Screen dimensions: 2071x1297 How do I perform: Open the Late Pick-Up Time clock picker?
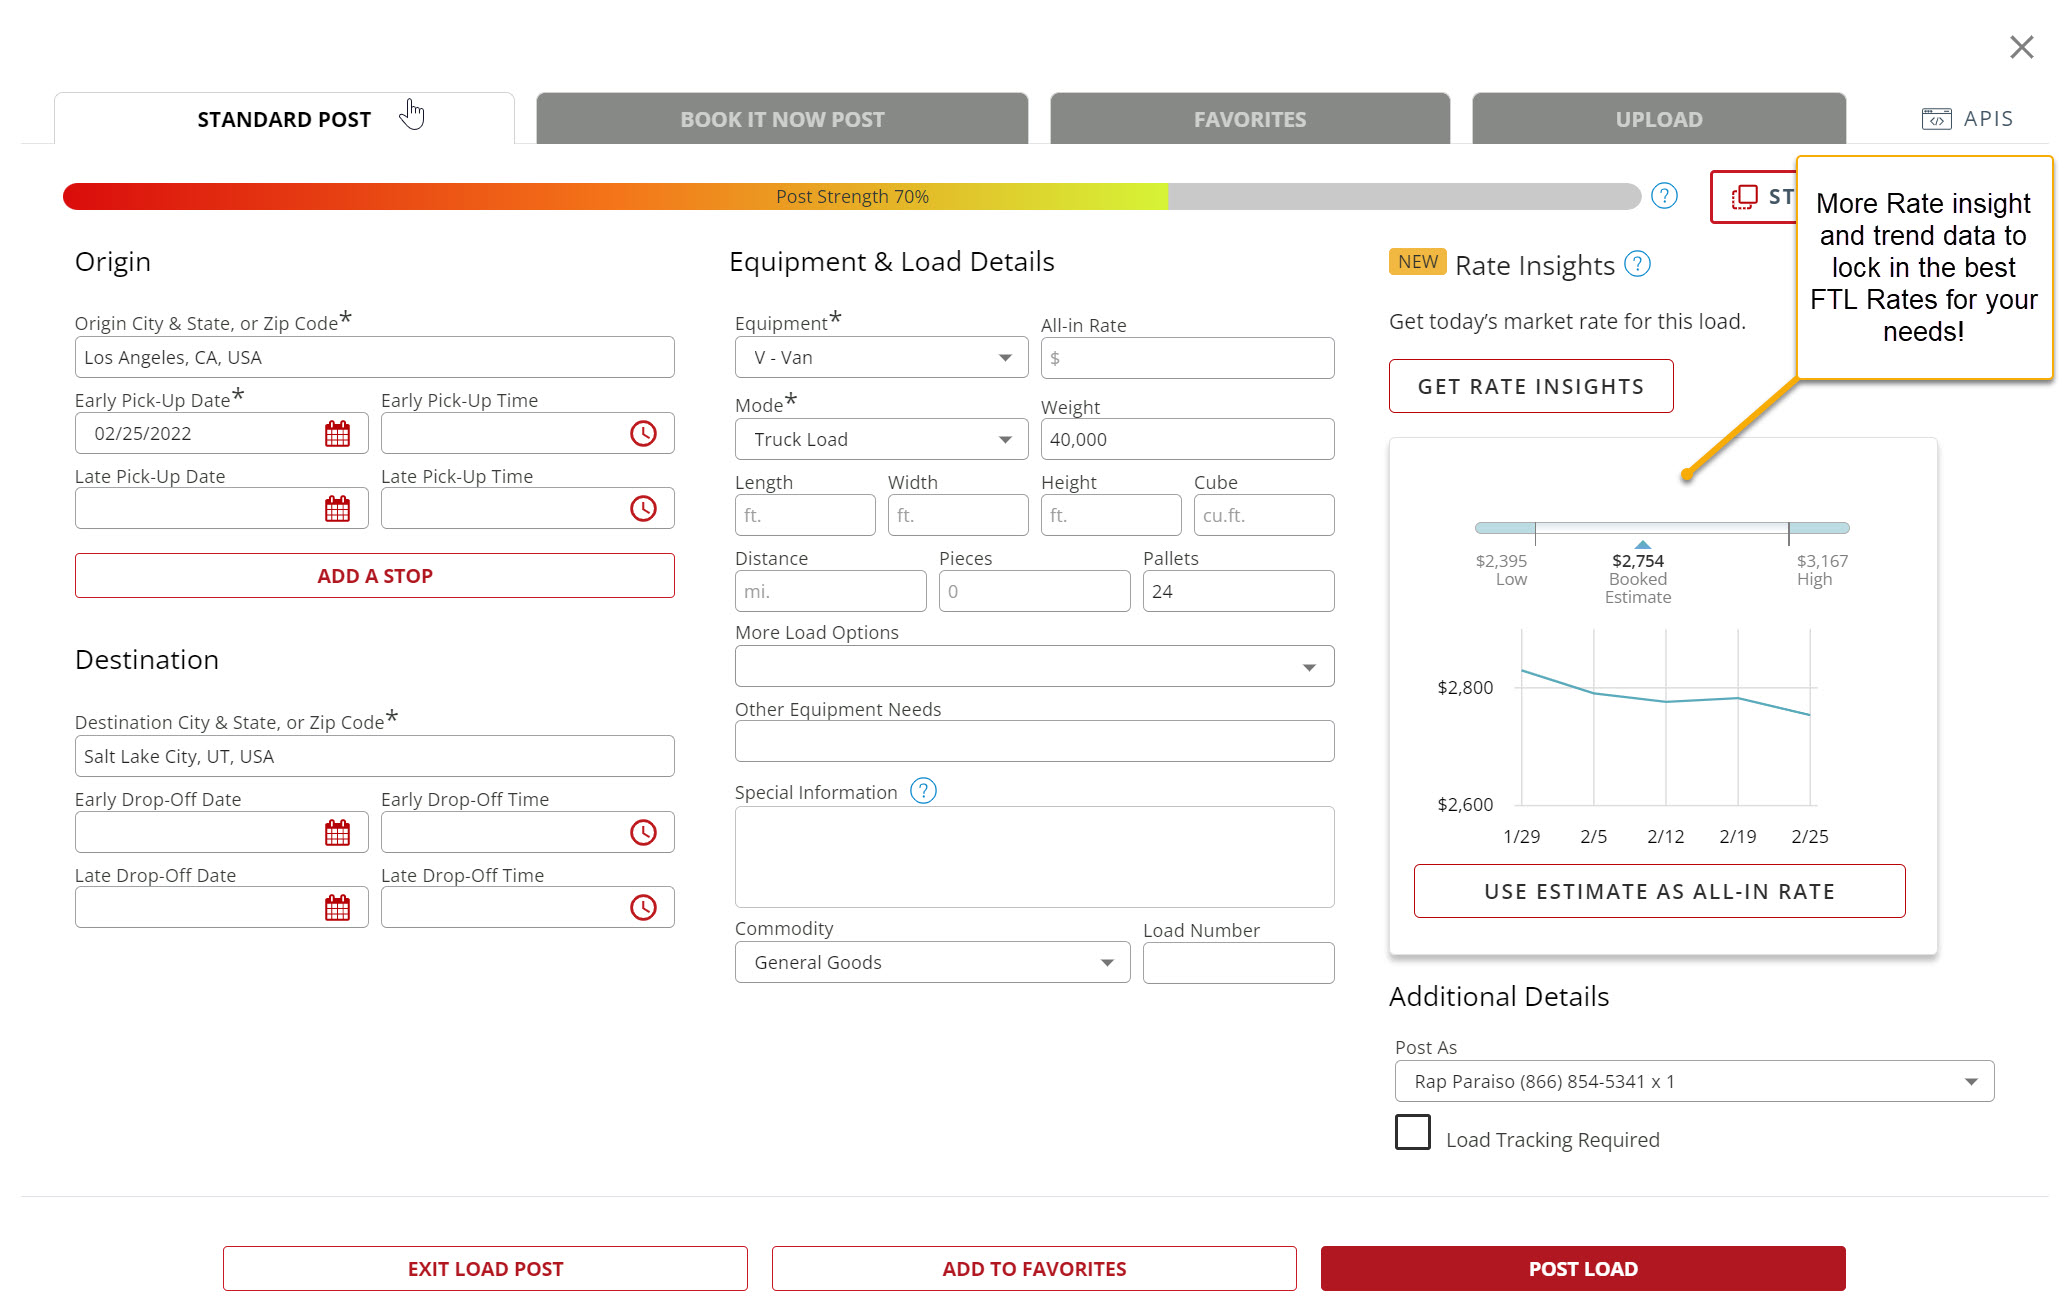(x=643, y=508)
